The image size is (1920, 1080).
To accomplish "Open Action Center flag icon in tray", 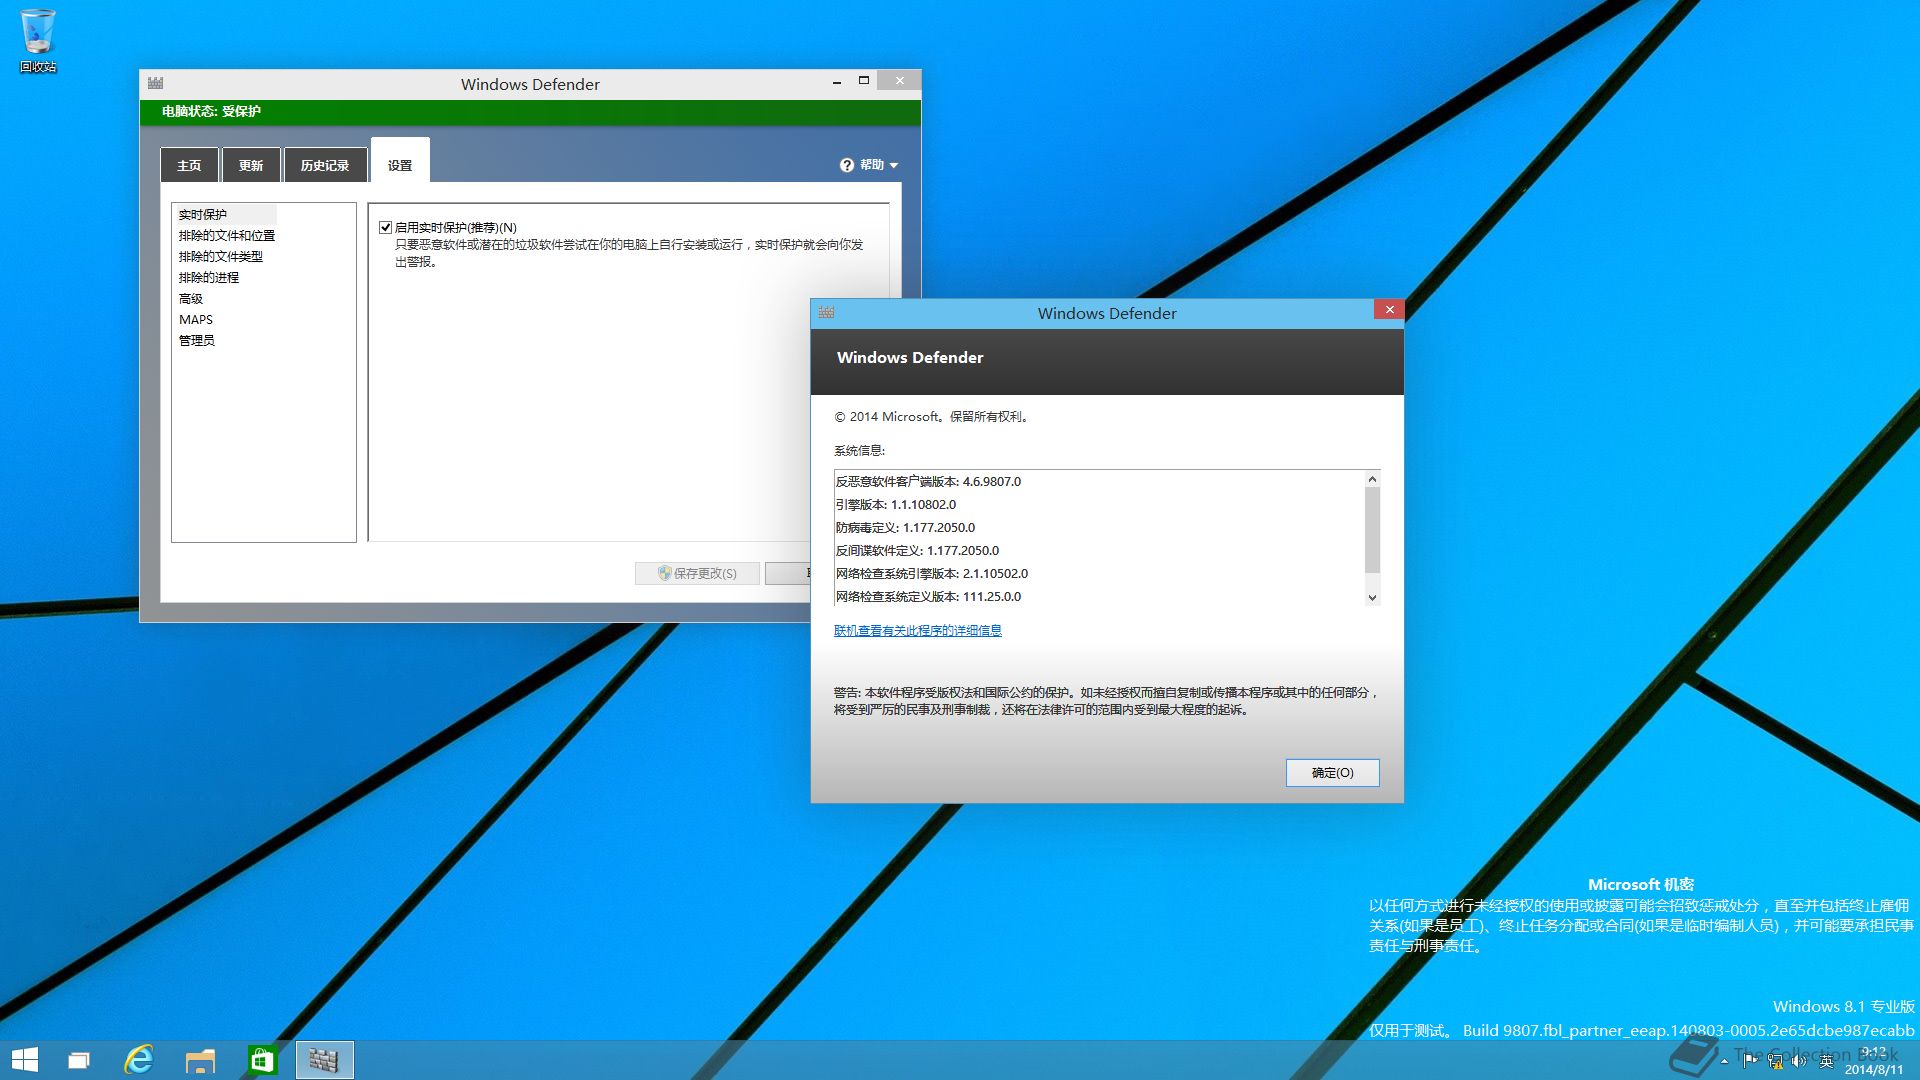I will click(x=1750, y=1061).
